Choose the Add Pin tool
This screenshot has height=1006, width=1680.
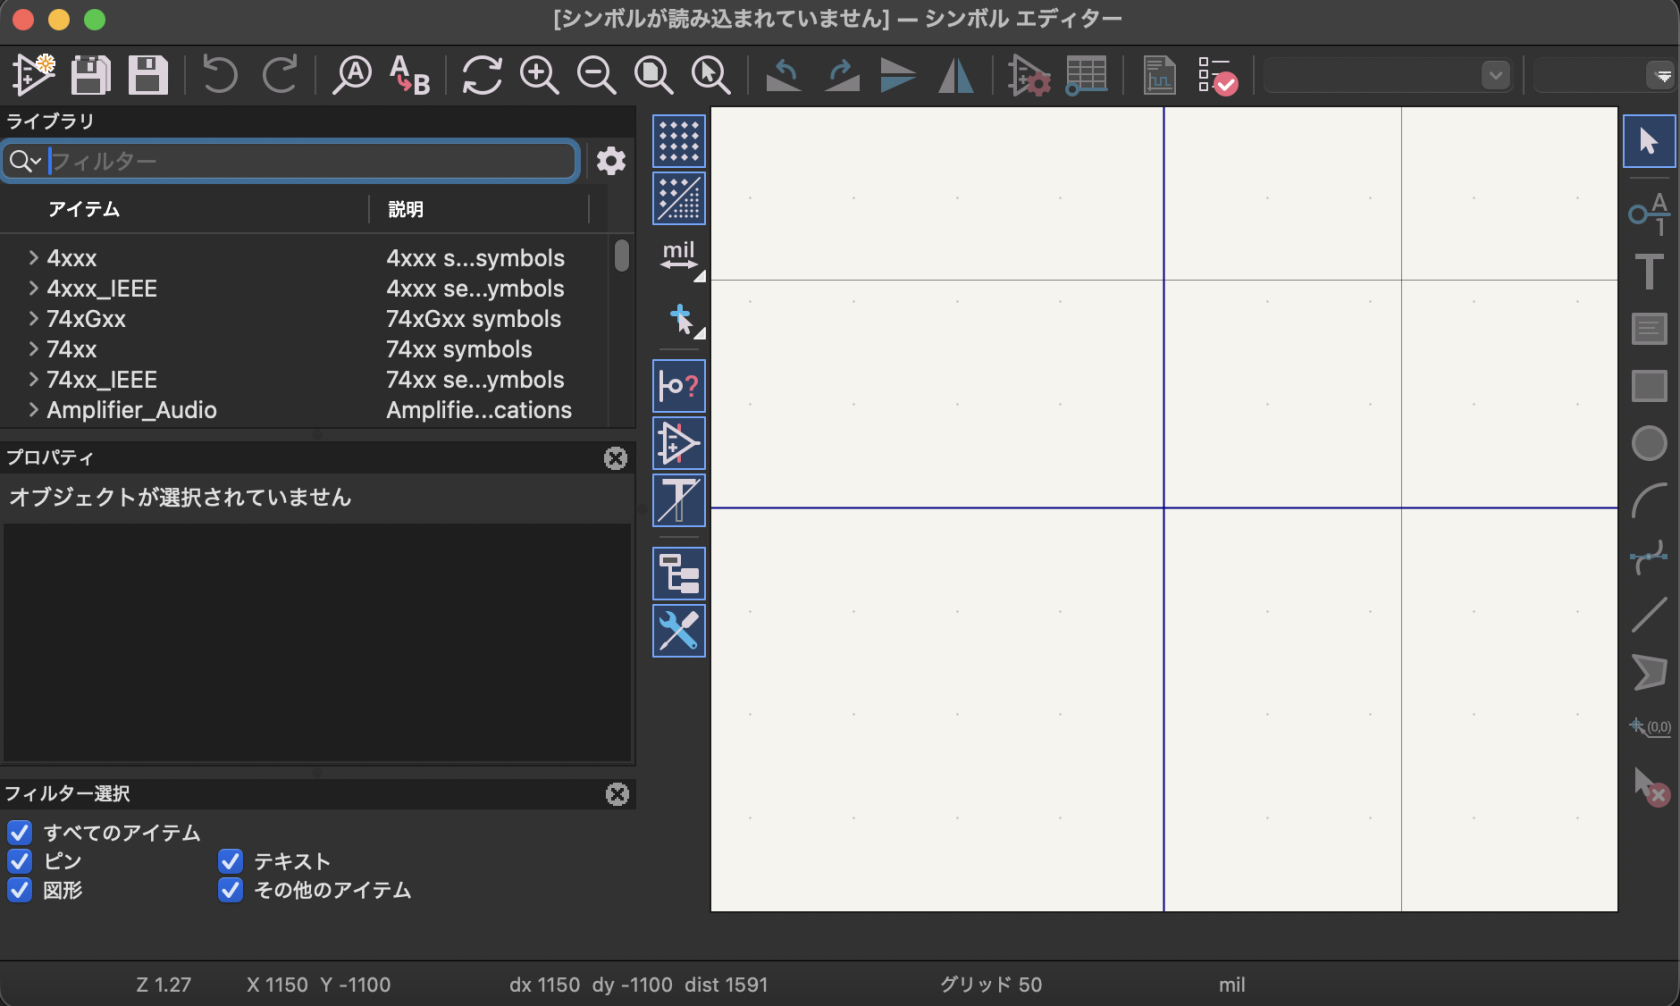point(1649,213)
